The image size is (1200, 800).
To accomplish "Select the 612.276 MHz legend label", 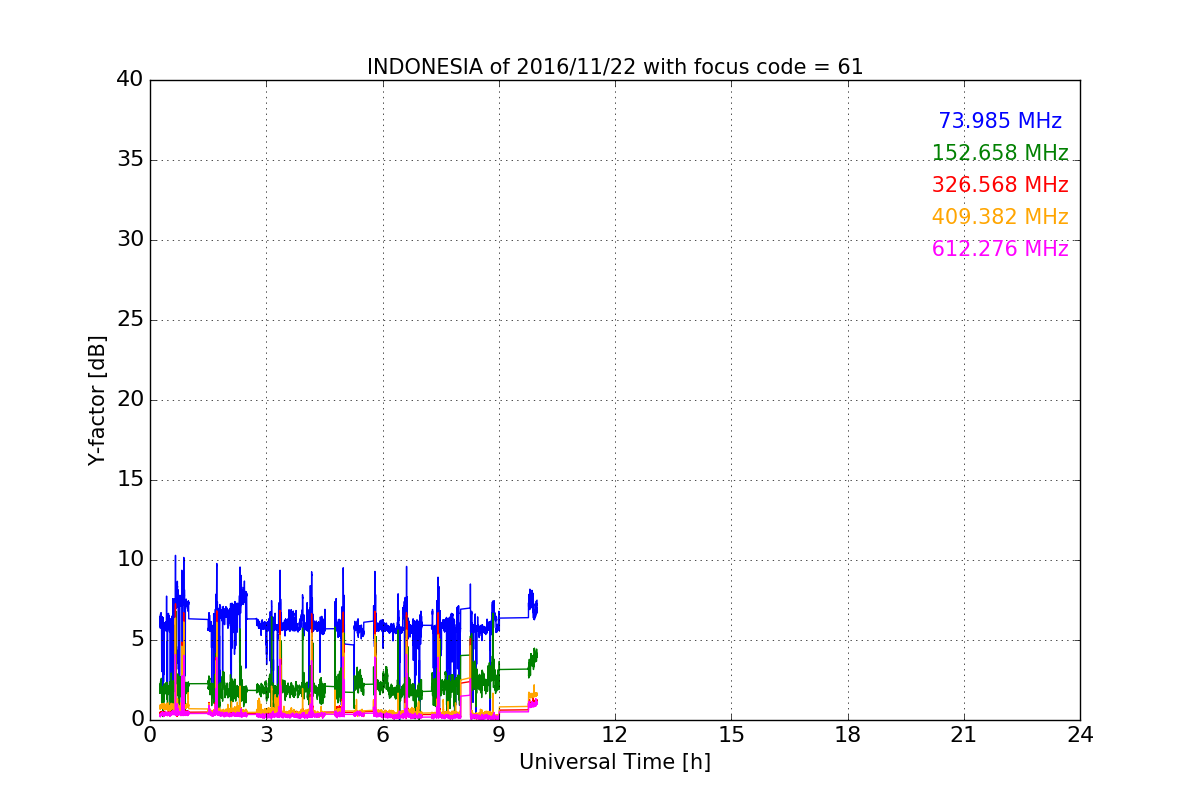I will pos(1000,249).
